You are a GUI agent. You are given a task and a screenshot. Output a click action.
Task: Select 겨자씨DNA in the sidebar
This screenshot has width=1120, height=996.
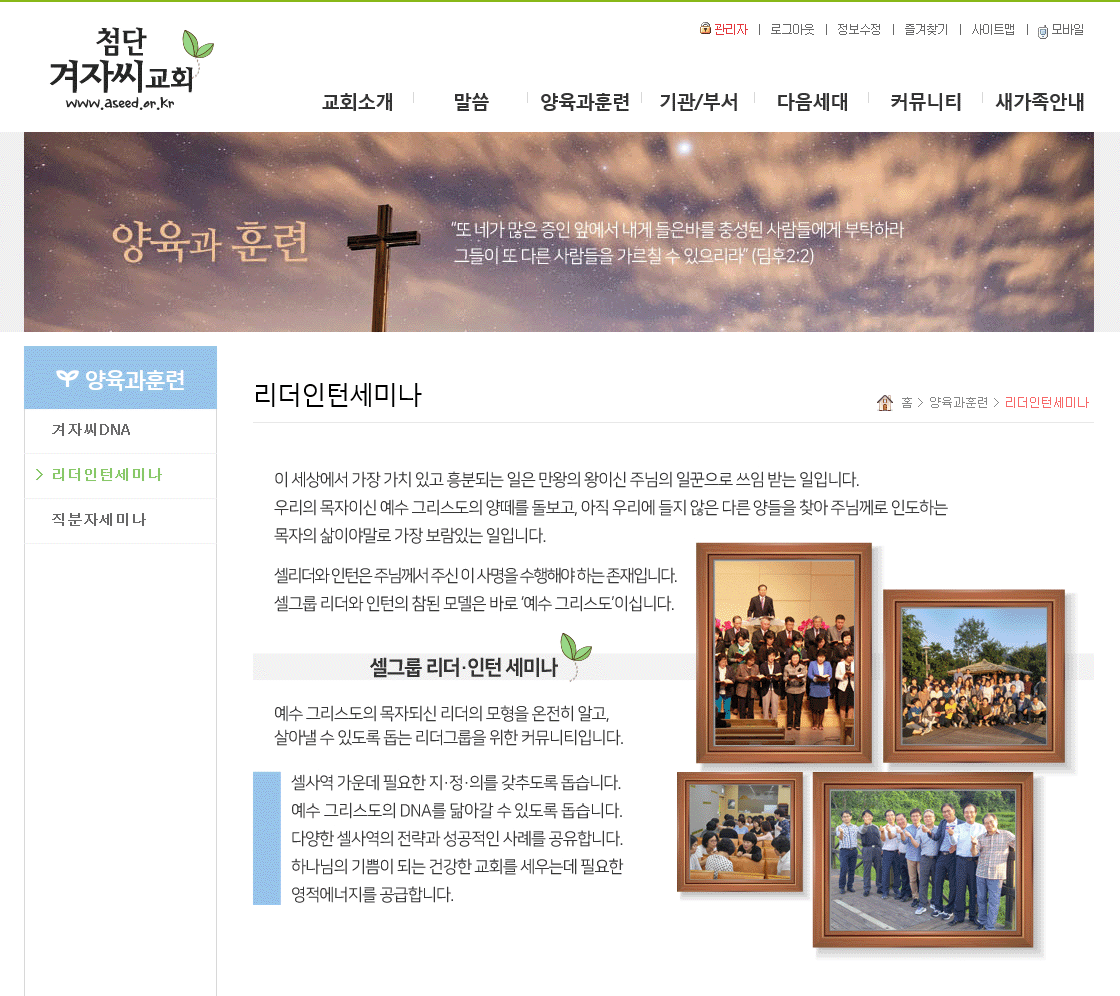point(91,430)
